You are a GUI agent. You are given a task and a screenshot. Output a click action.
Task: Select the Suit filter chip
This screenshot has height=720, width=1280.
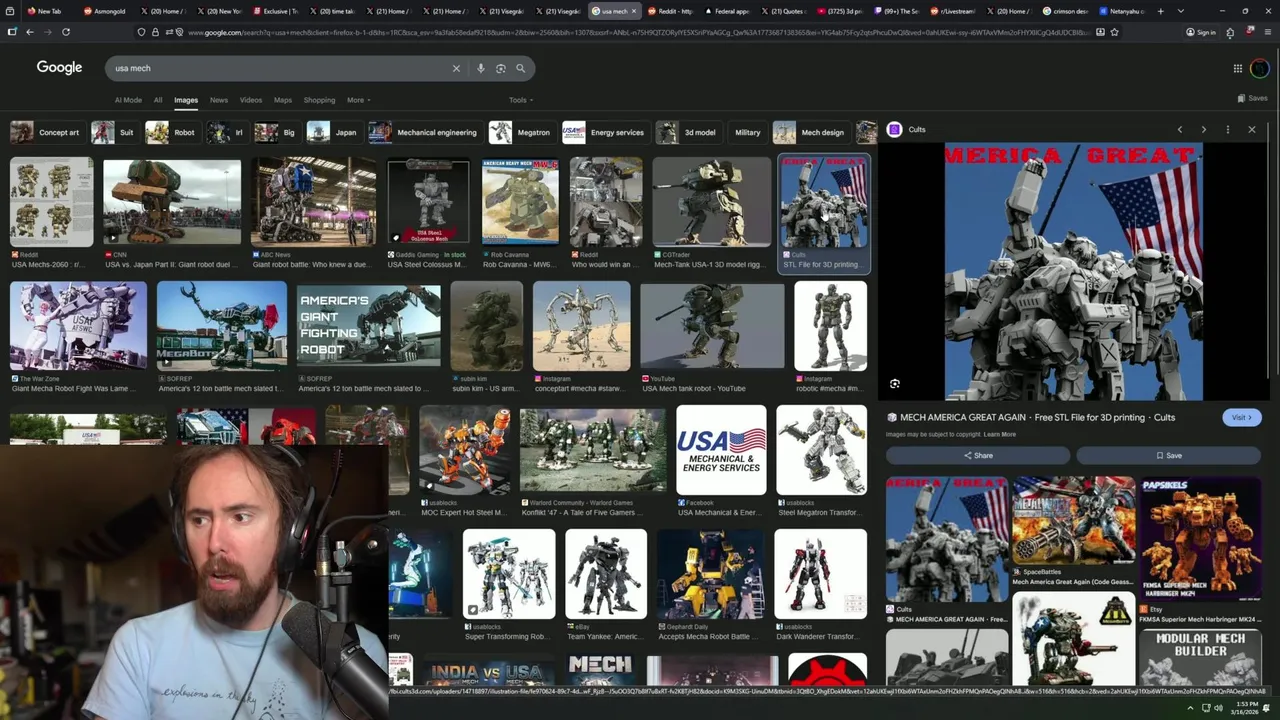(x=114, y=132)
